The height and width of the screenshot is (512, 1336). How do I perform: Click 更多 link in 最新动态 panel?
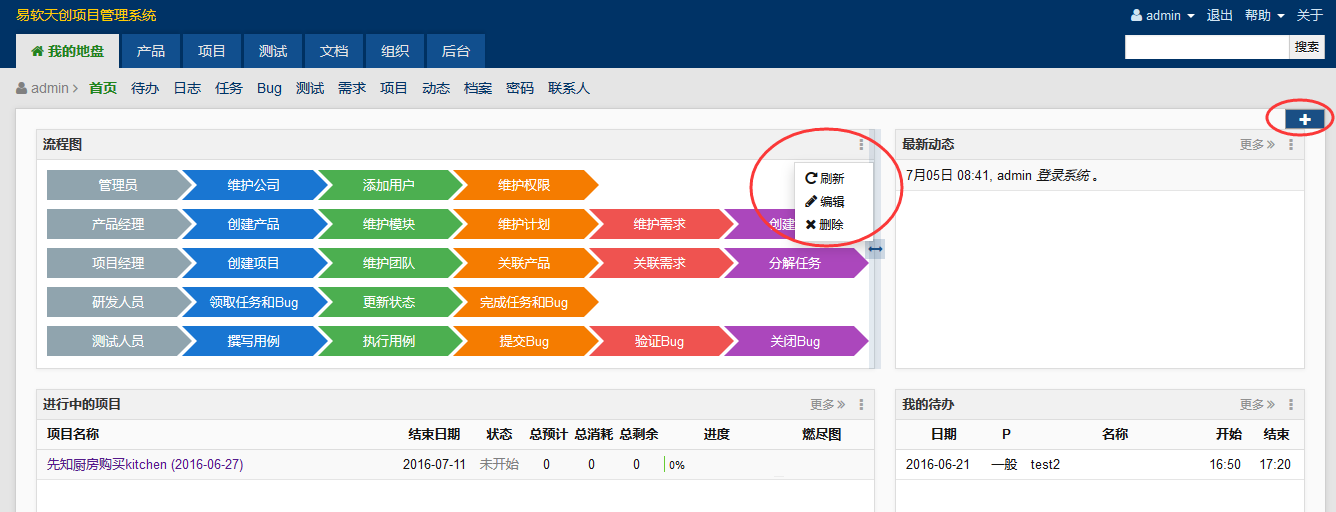[x=1257, y=145]
